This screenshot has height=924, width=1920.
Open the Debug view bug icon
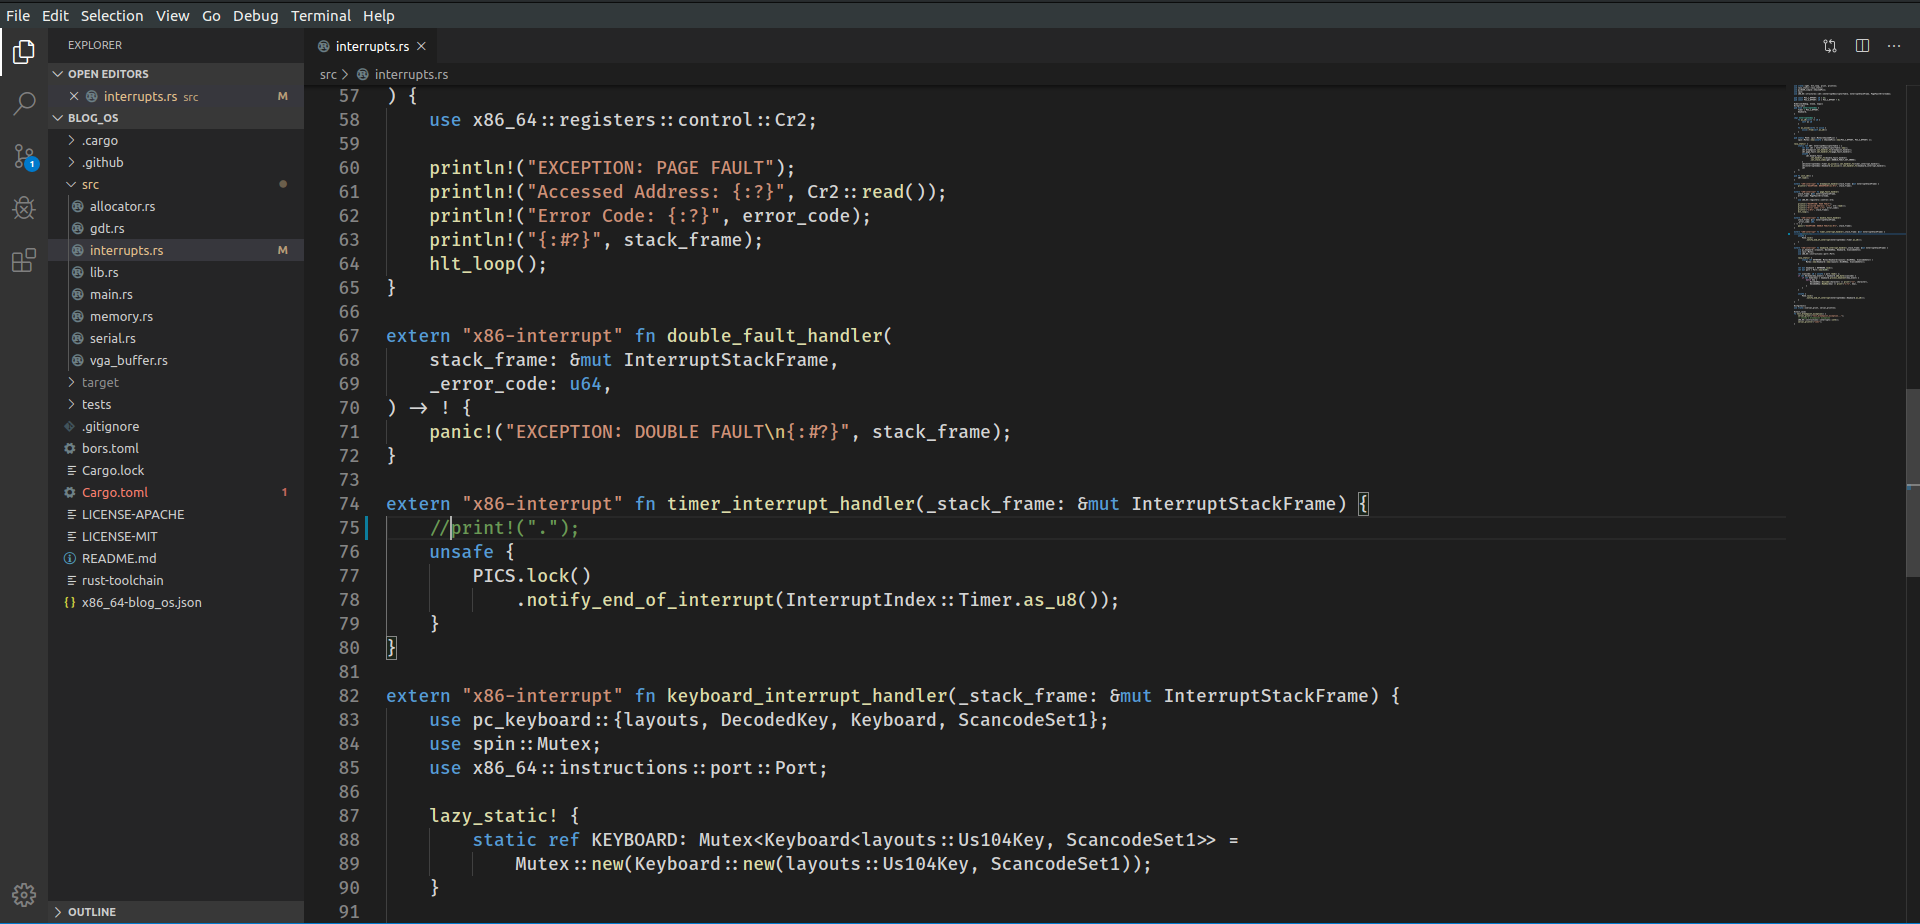pos(24,208)
